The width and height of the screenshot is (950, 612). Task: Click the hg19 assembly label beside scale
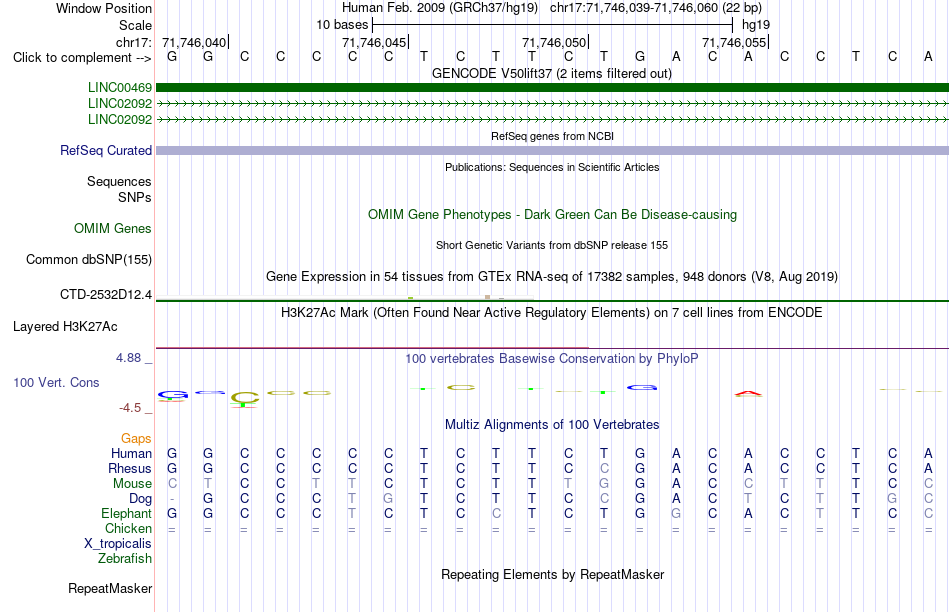pos(756,25)
